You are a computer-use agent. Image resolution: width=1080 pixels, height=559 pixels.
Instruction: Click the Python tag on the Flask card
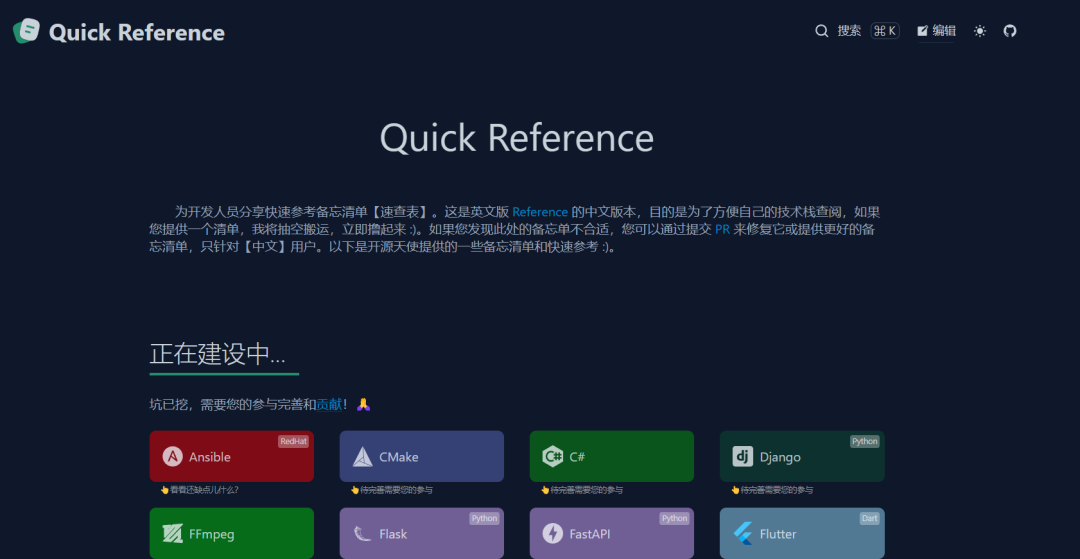pos(484,518)
